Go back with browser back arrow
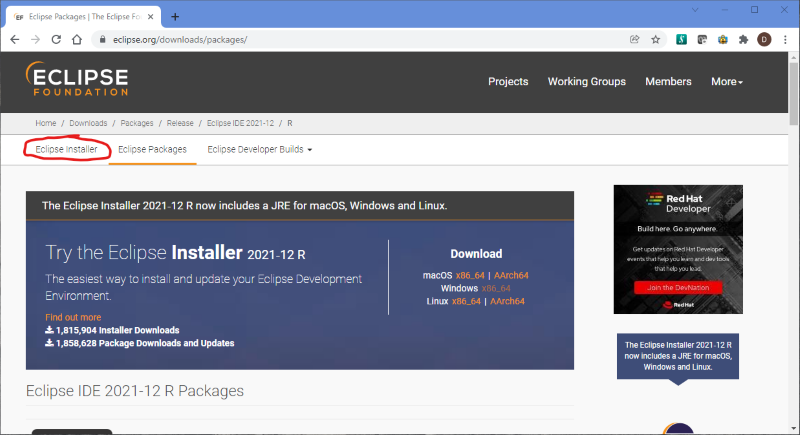The image size is (800, 435). [14, 39]
